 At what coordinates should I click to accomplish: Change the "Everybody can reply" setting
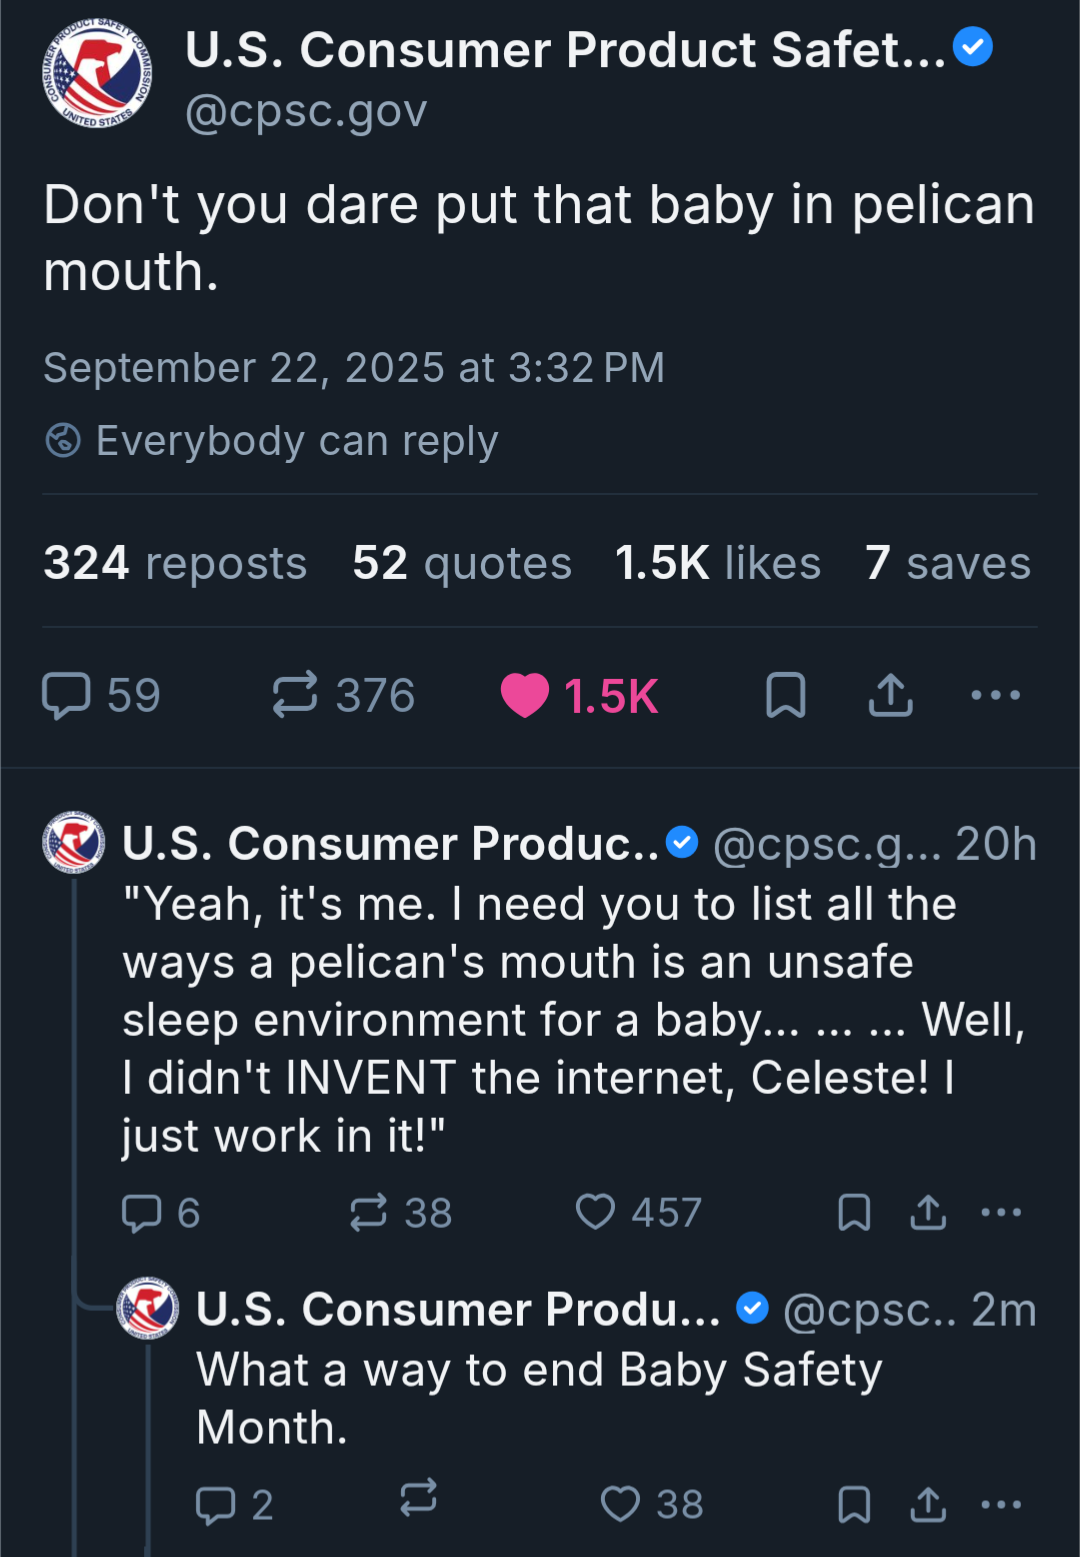[x=272, y=441]
